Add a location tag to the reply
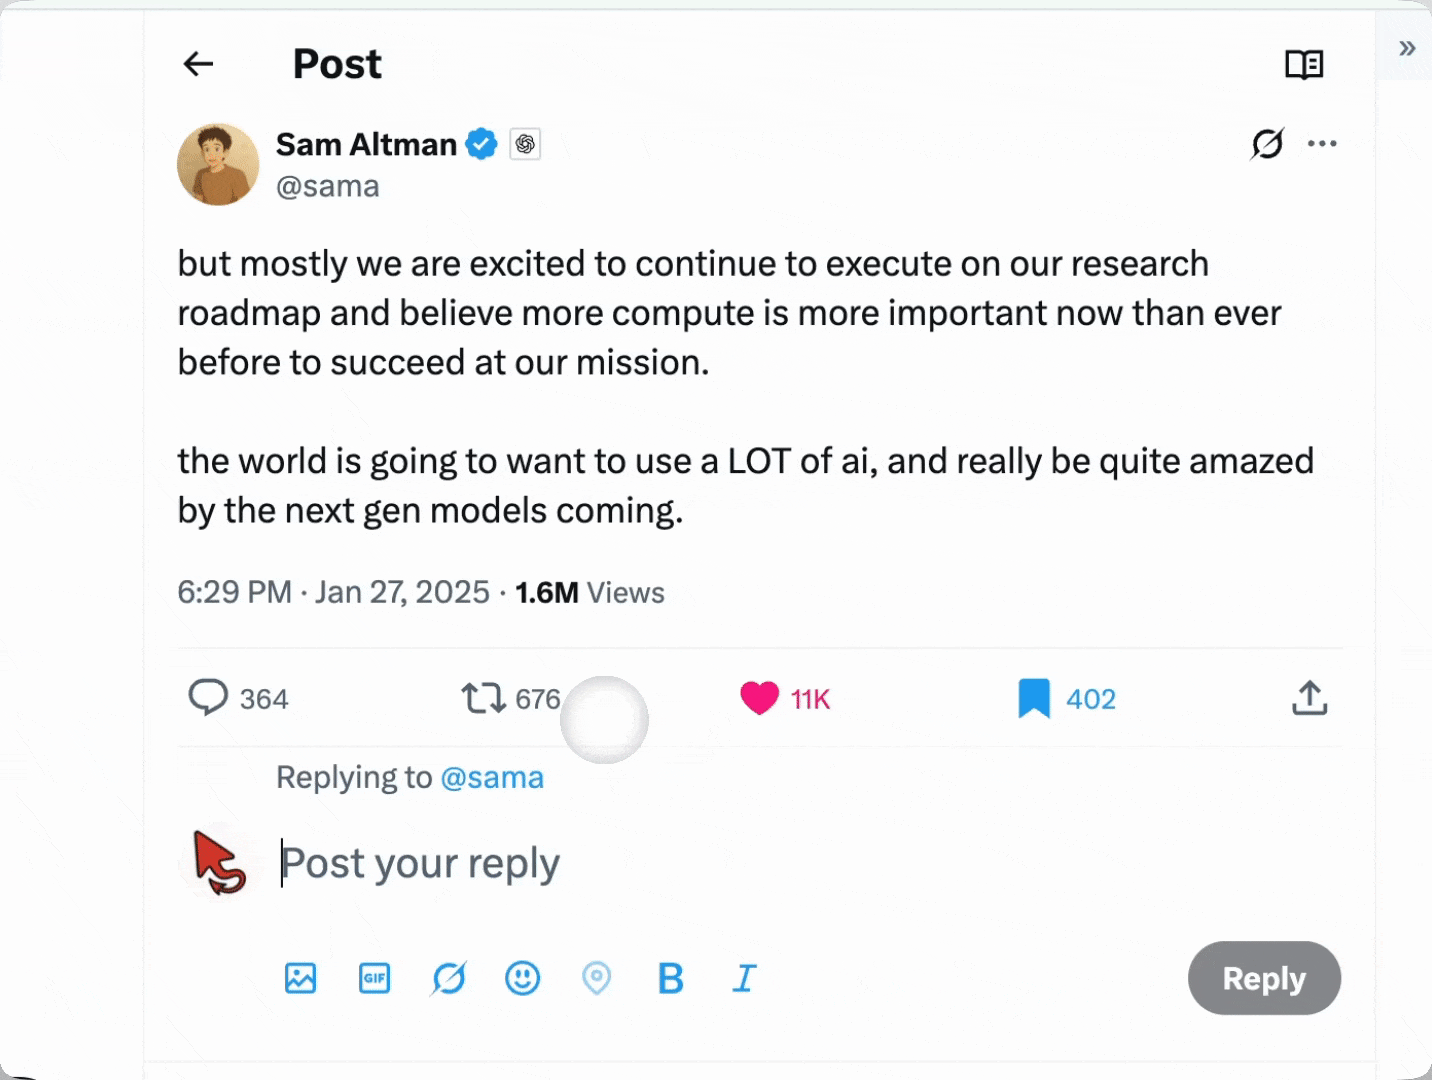This screenshot has height=1080, width=1432. (x=596, y=978)
